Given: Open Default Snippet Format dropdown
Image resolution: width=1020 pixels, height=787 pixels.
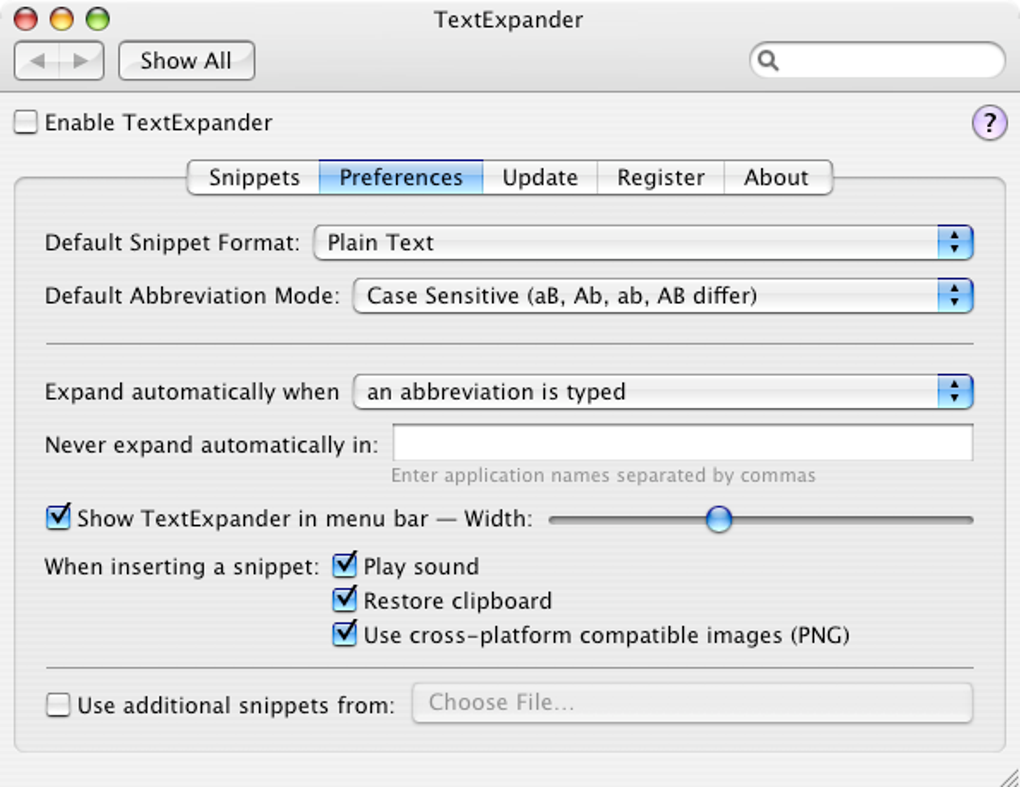Looking at the screenshot, I should (643, 243).
